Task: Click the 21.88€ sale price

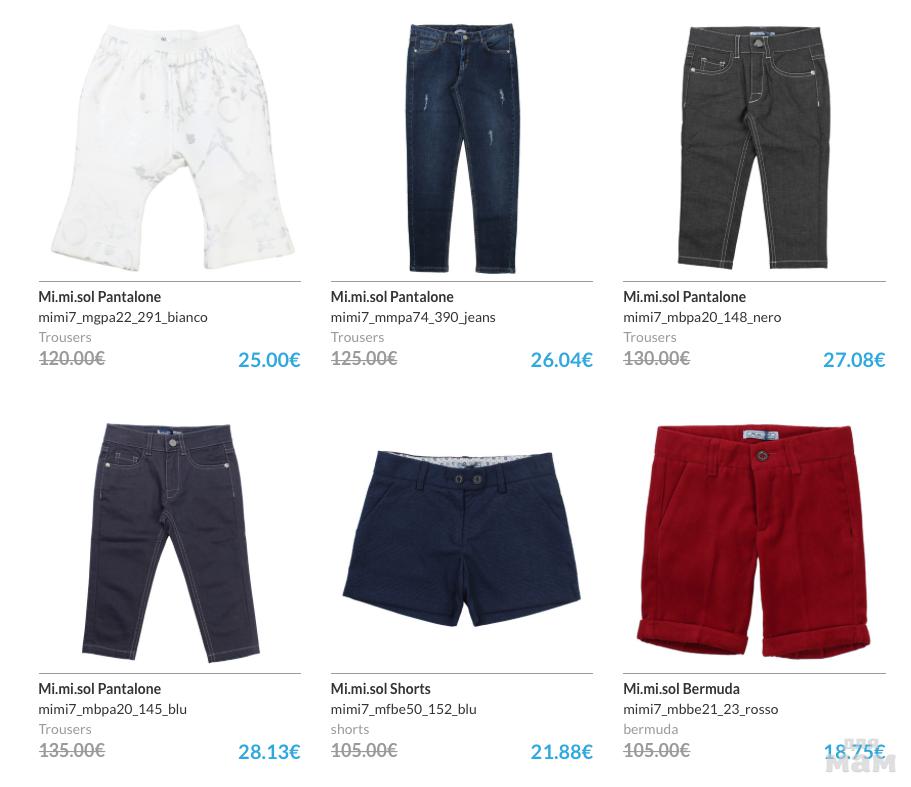Action: tap(561, 752)
